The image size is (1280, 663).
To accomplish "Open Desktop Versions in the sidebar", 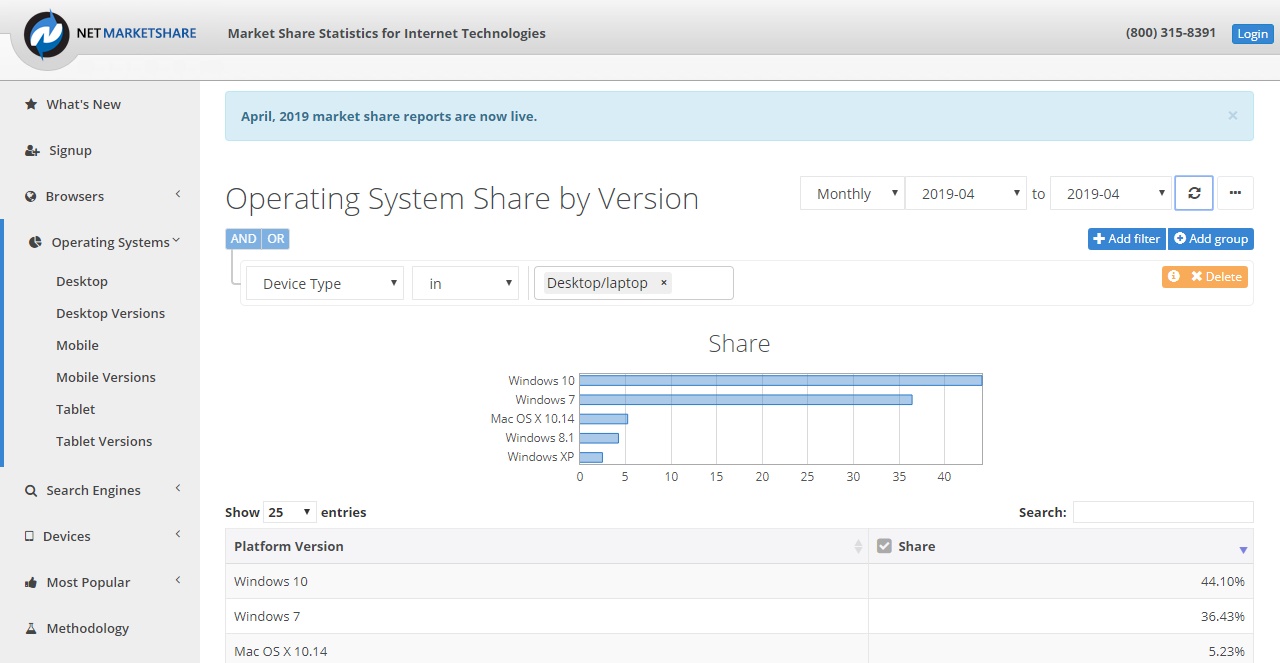I will click(x=110, y=313).
